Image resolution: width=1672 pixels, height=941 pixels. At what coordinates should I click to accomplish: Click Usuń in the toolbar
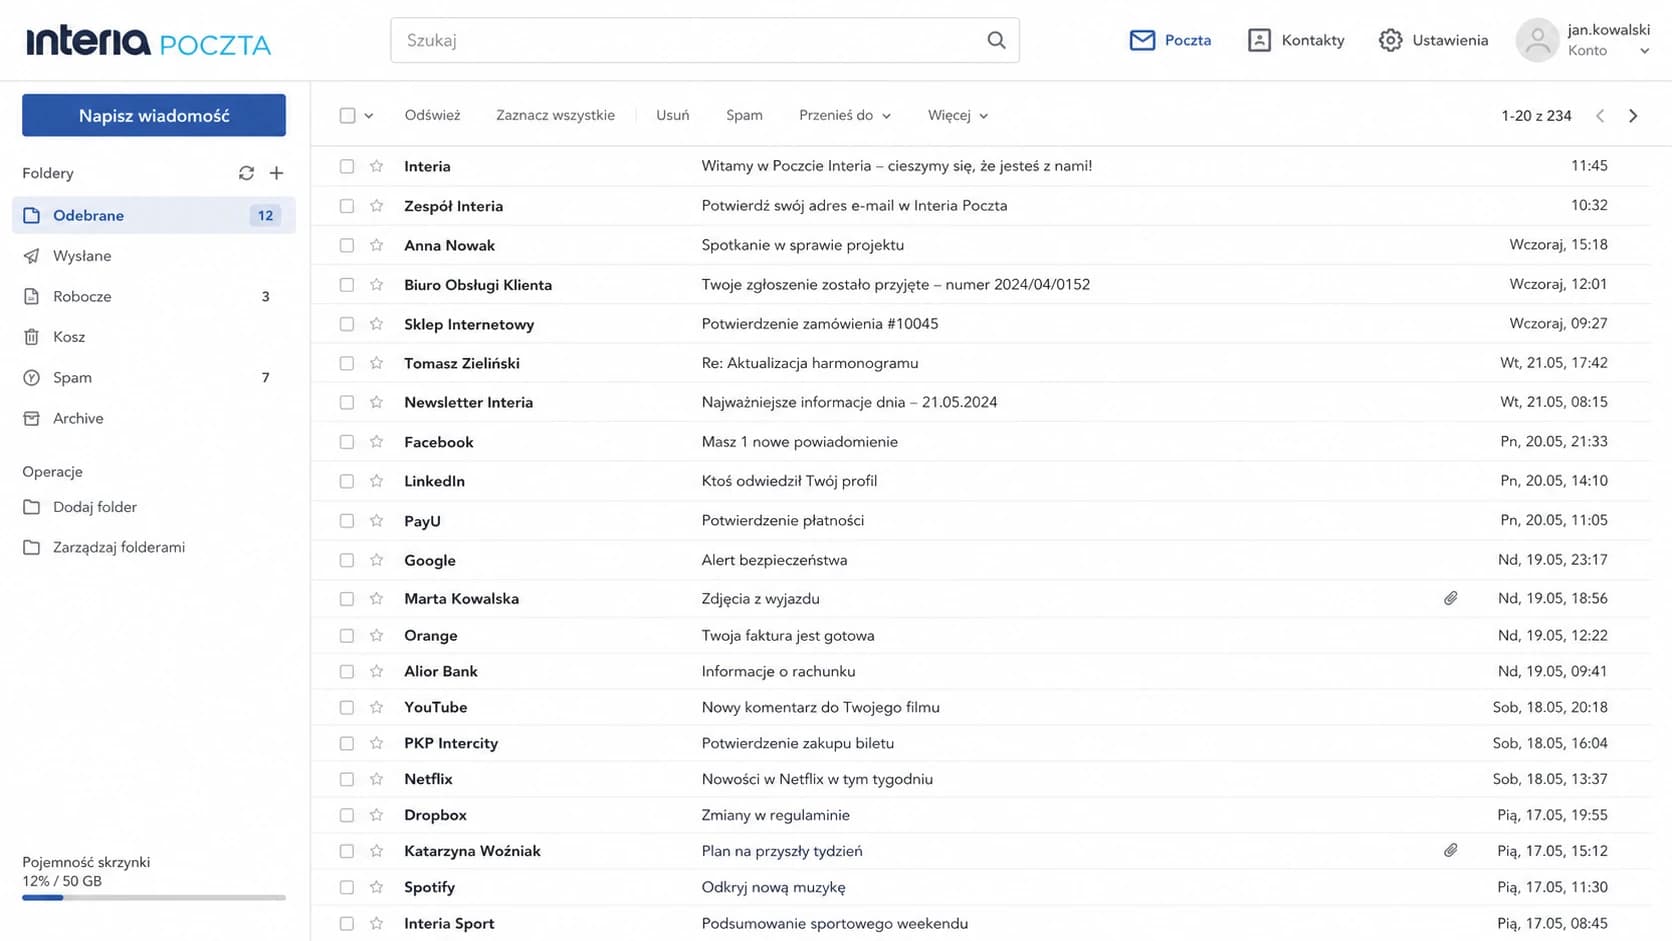pos(672,115)
